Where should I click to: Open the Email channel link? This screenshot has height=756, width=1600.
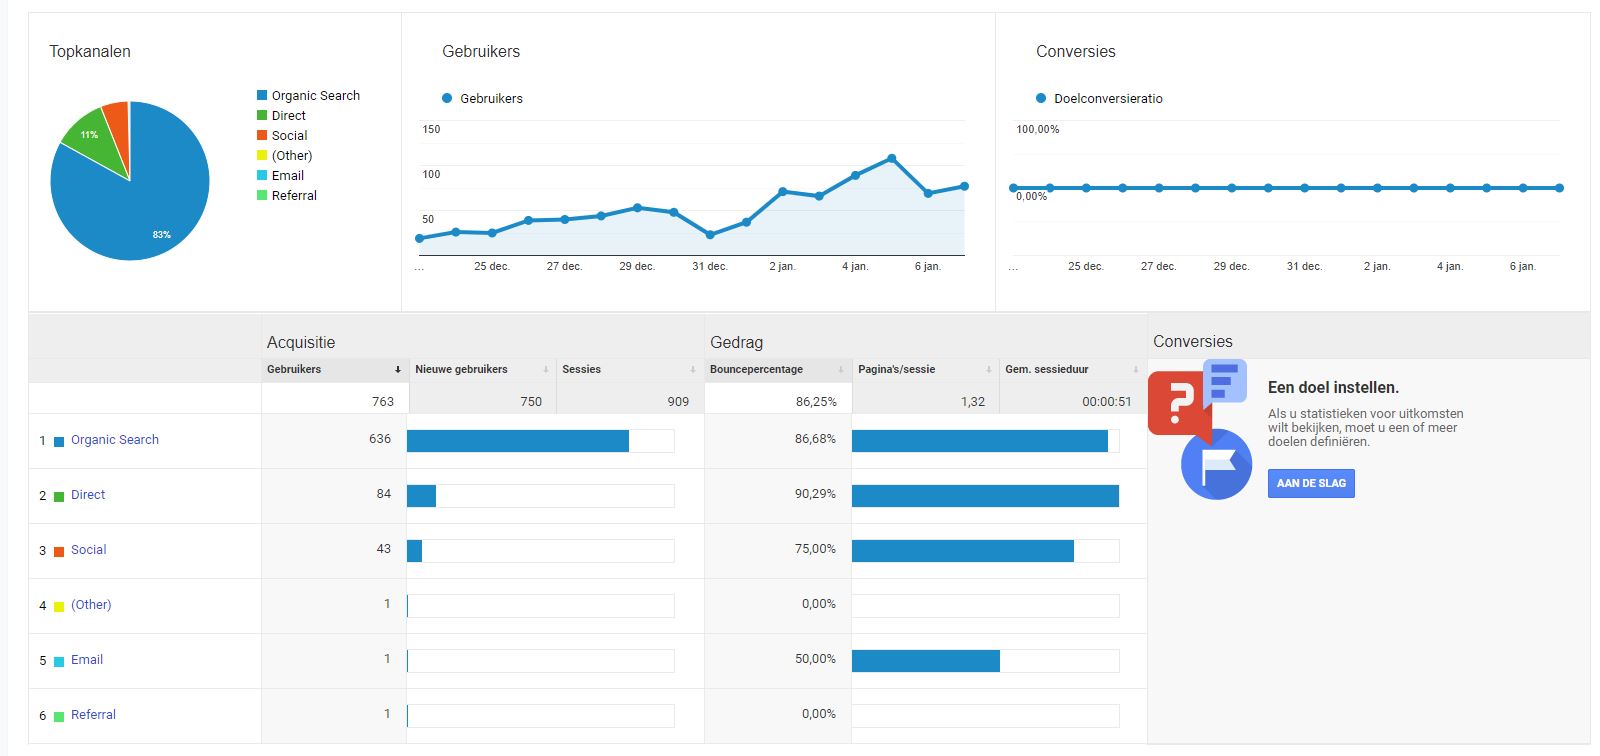[x=87, y=660]
